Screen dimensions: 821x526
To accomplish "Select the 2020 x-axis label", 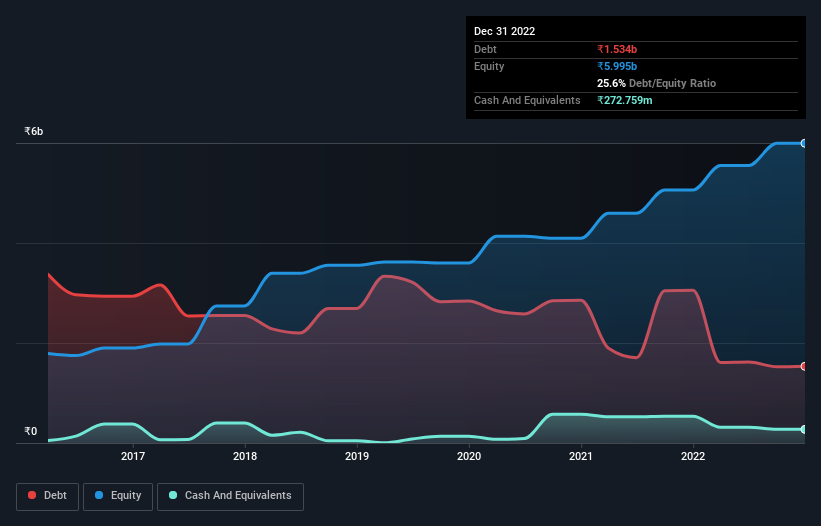I will [x=469, y=456].
